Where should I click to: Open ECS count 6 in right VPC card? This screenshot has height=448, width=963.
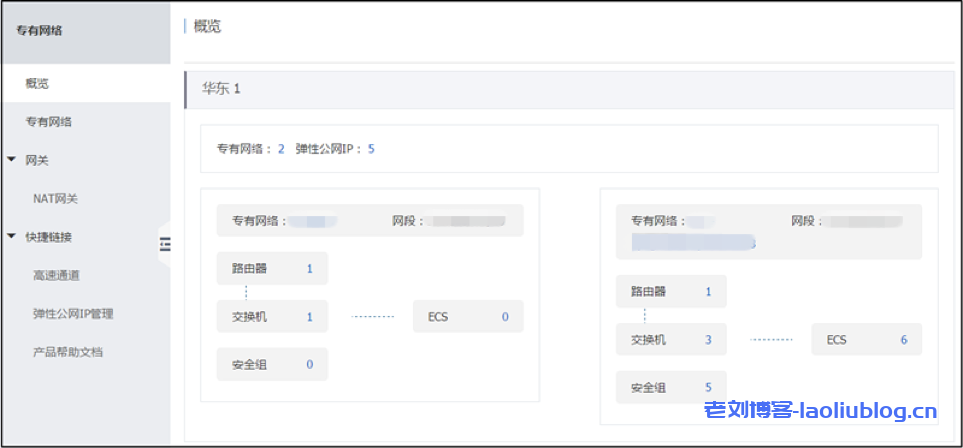pyautogui.click(x=903, y=340)
